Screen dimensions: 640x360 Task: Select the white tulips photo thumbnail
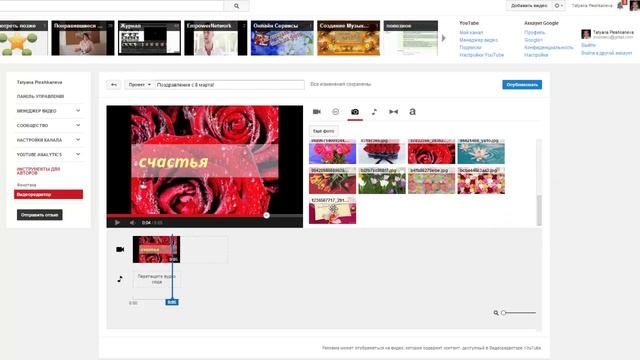tap(382, 181)
